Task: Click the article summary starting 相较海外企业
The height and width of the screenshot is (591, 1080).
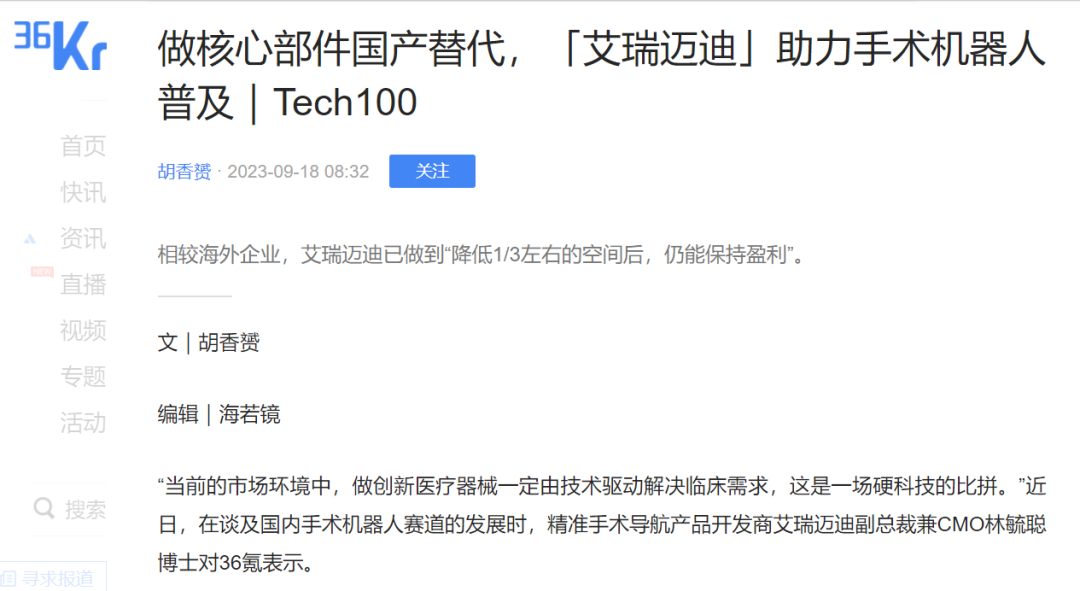Action: point(481,255)
